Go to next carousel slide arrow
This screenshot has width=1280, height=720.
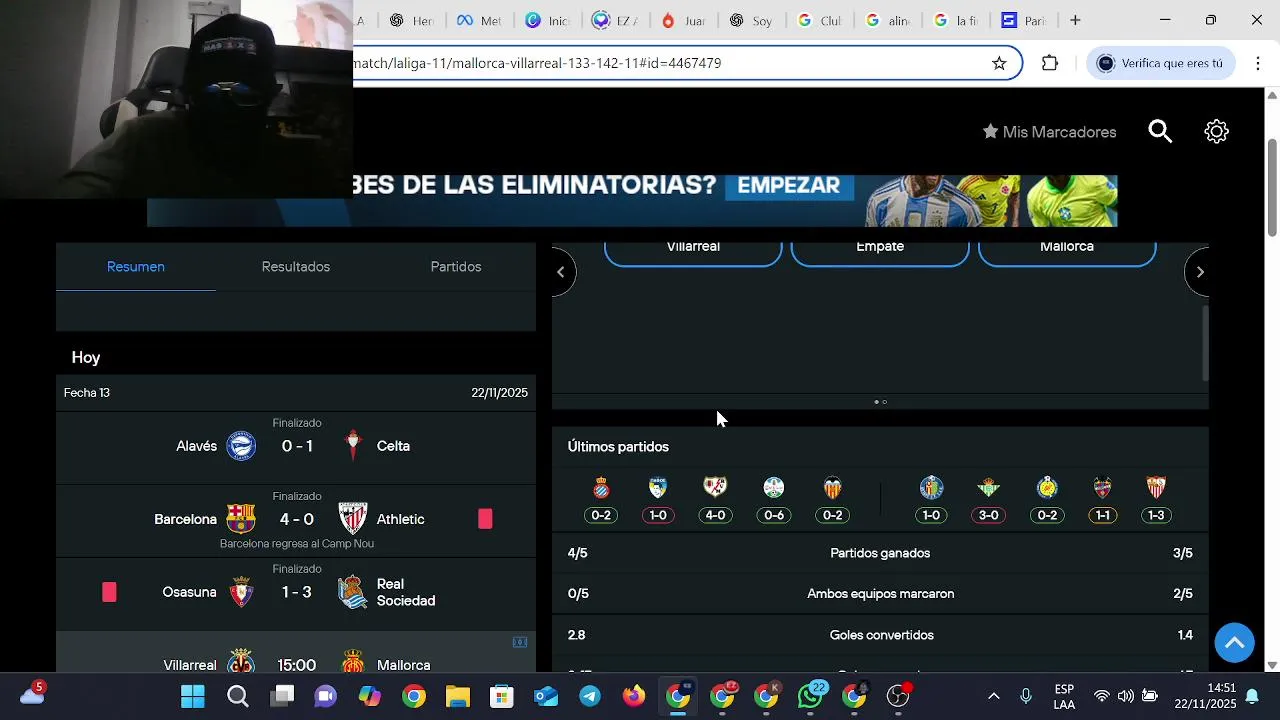(1198, 271)
